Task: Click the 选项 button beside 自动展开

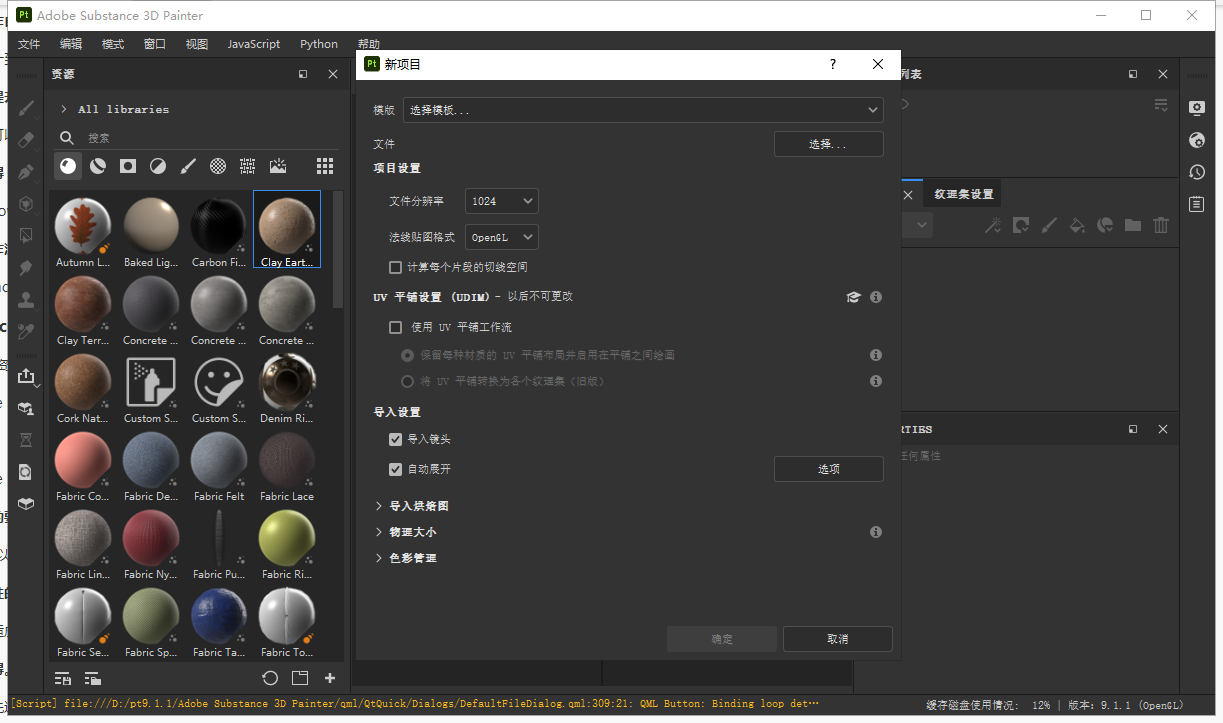Action: [828, 469]
